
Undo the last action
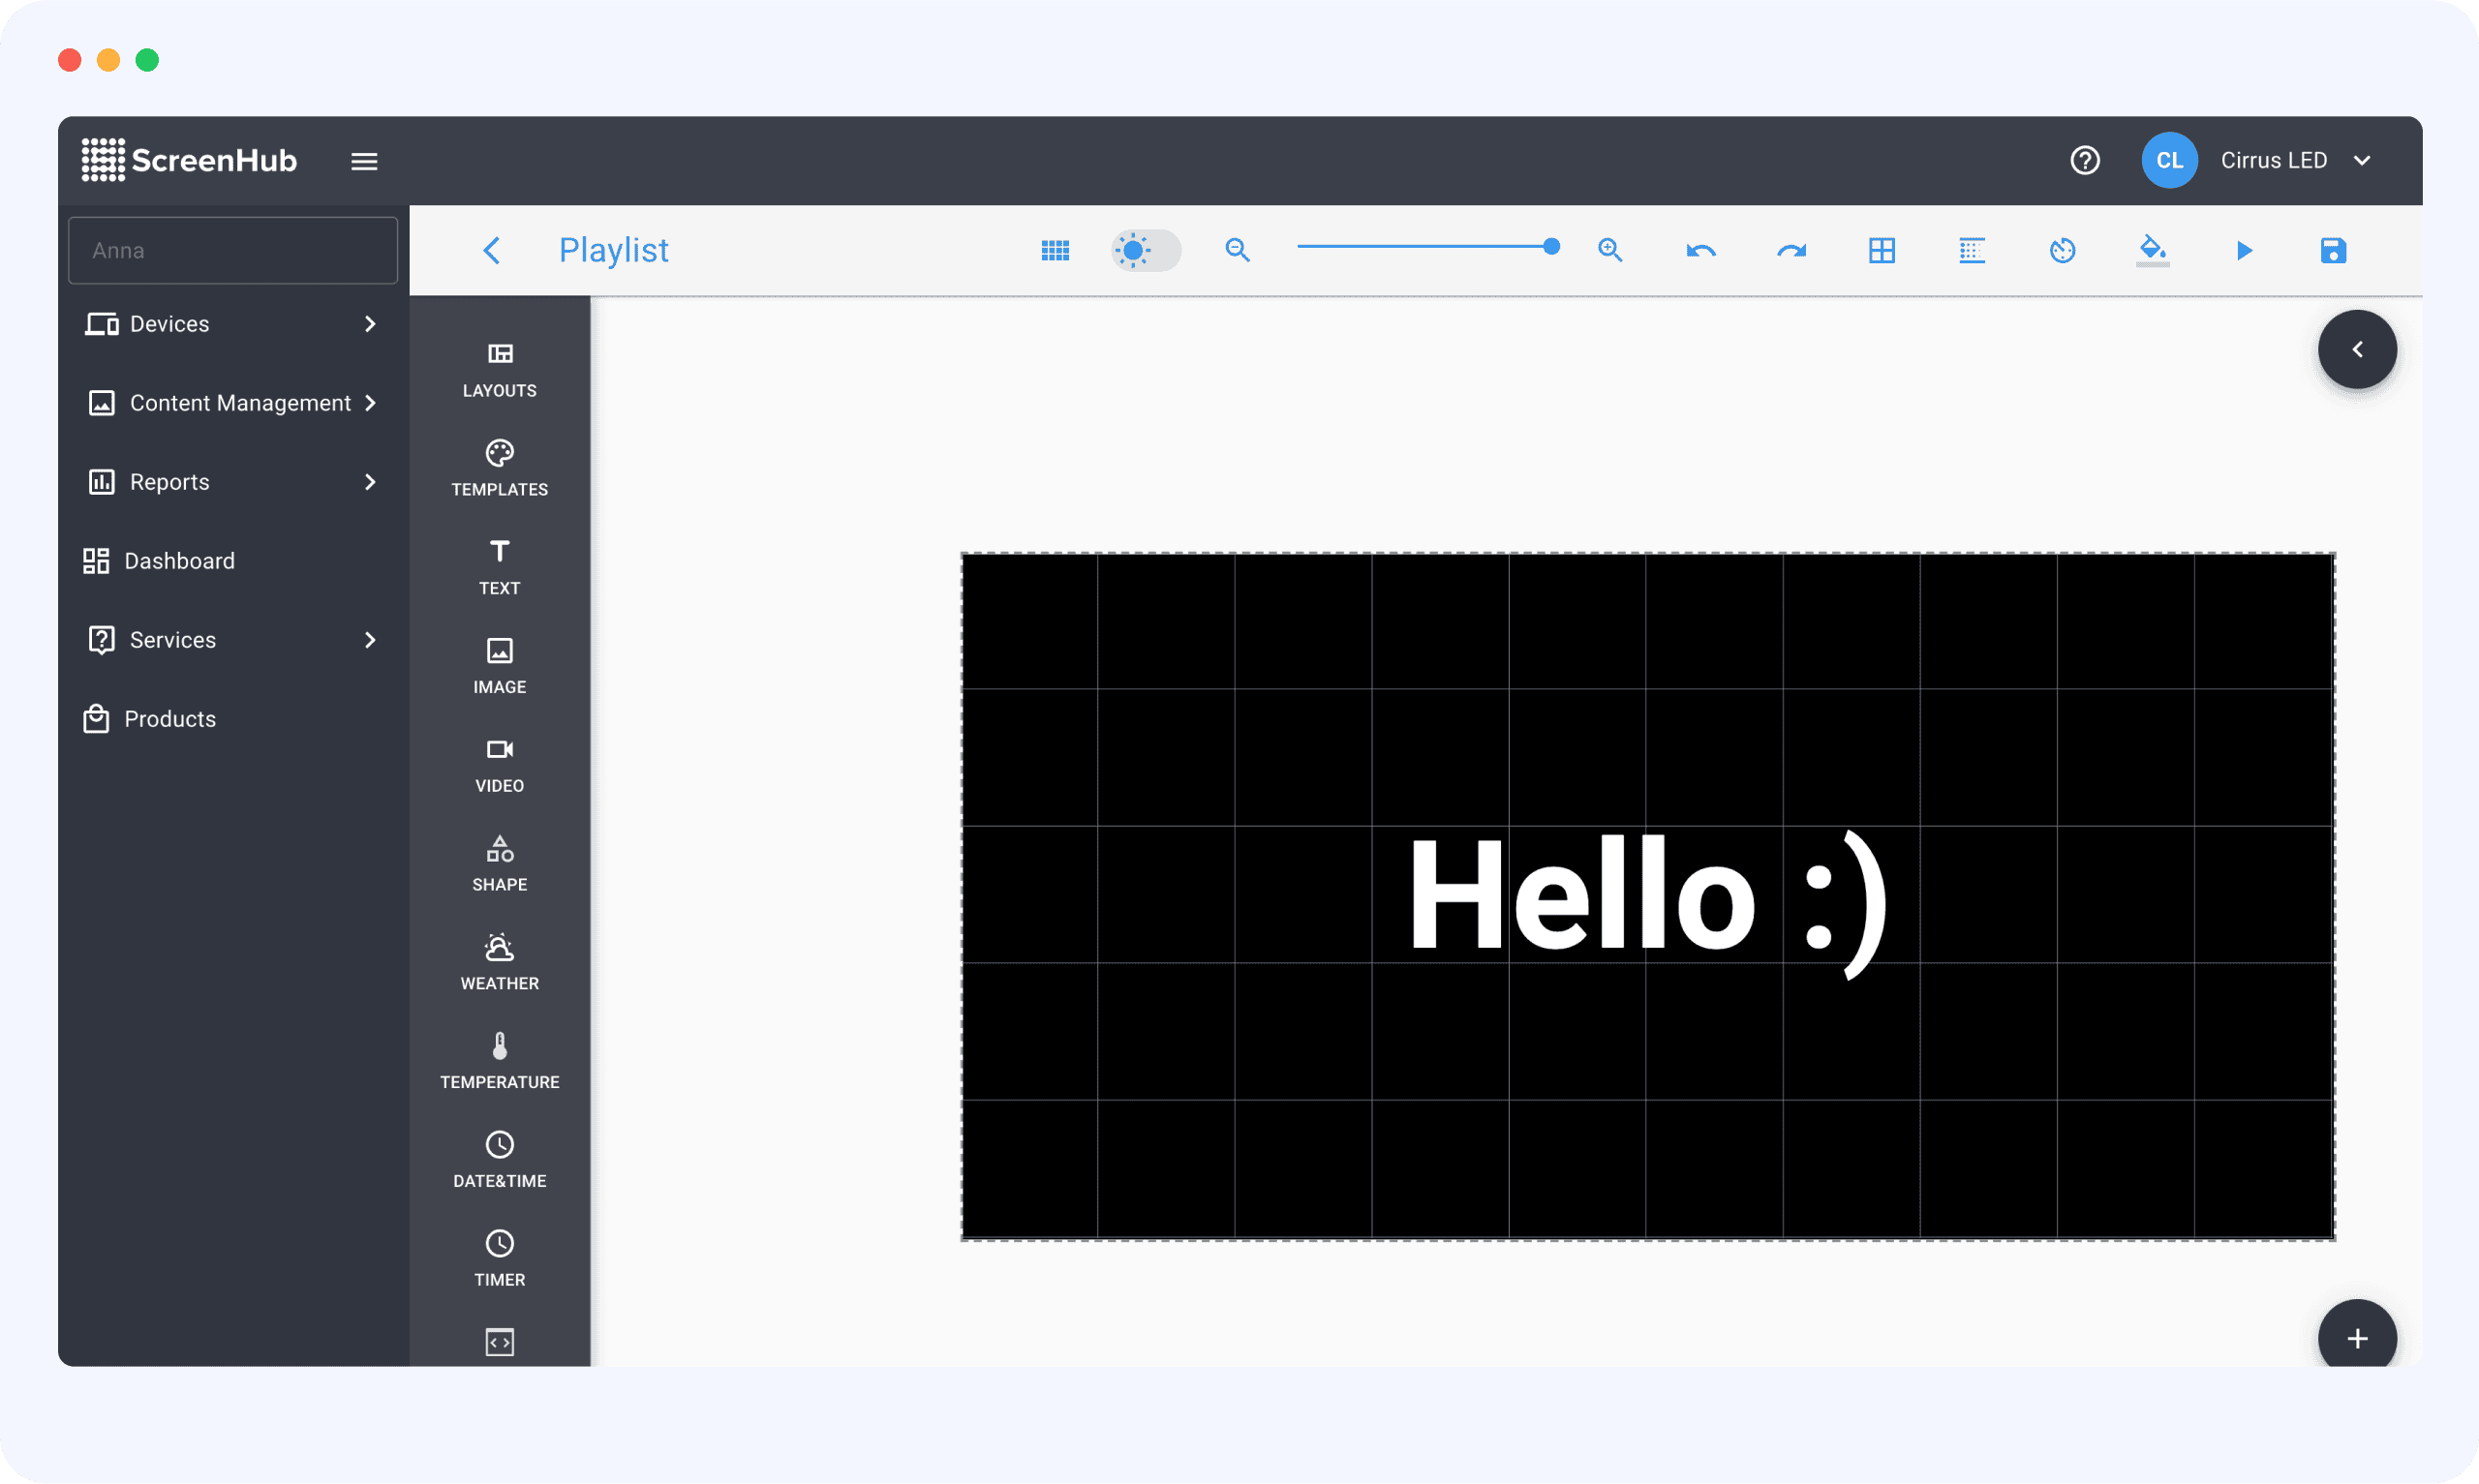(x=1700, y=250)
